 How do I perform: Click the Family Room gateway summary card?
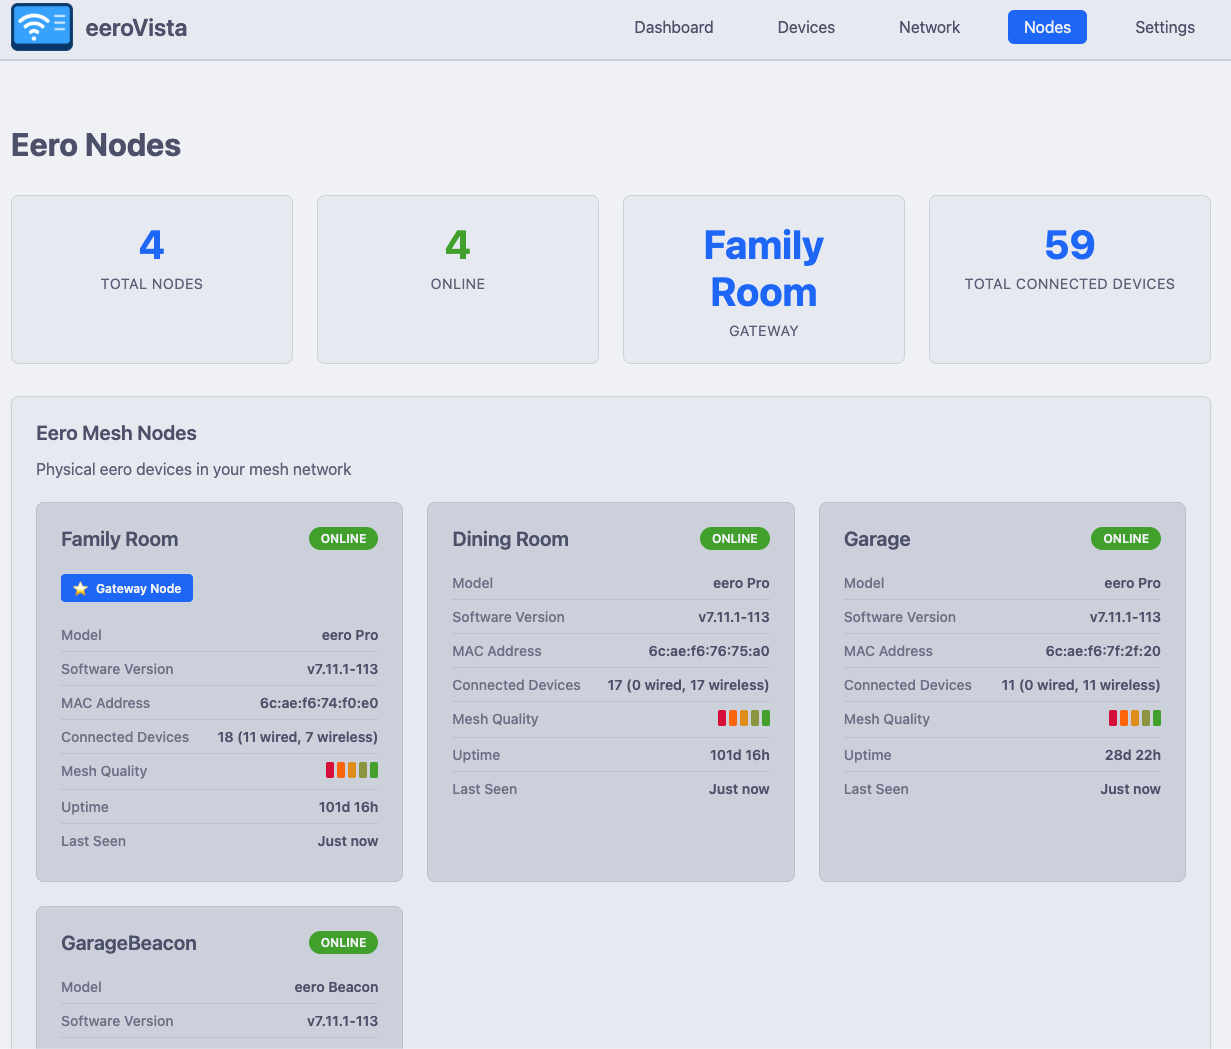pos(763,279)
